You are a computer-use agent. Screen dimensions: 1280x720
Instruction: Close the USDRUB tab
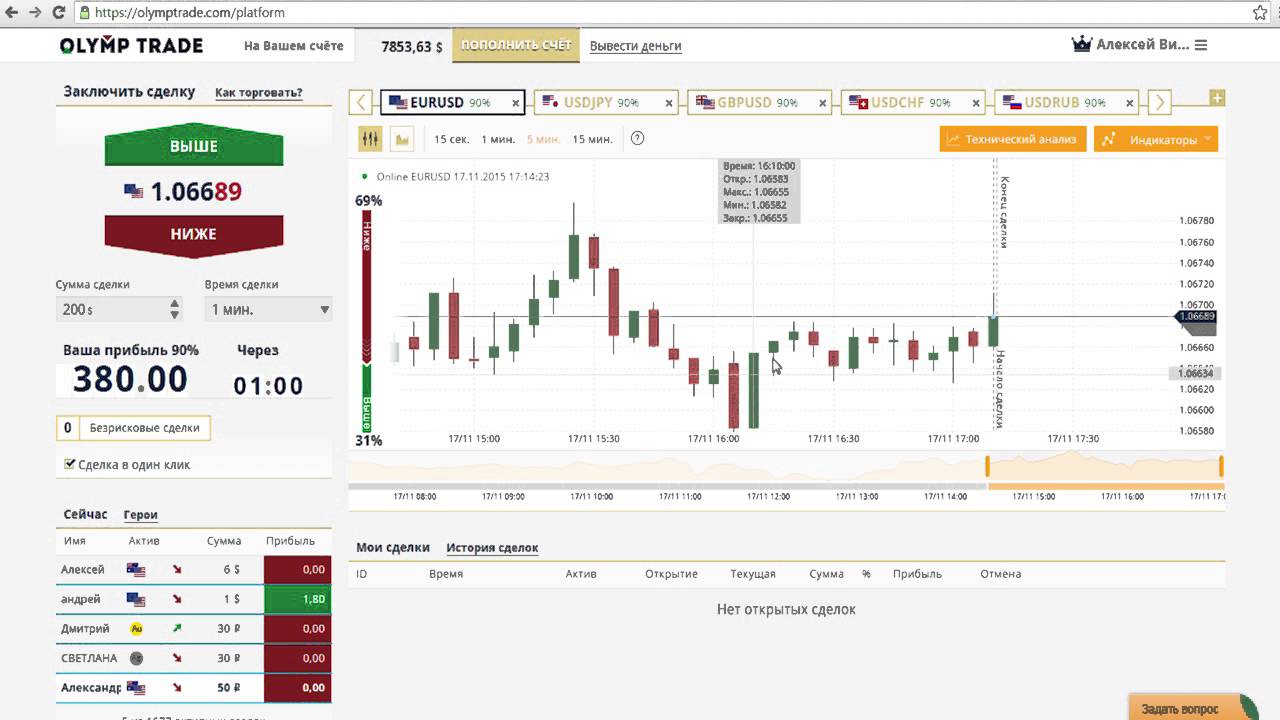pos(1131,103)
